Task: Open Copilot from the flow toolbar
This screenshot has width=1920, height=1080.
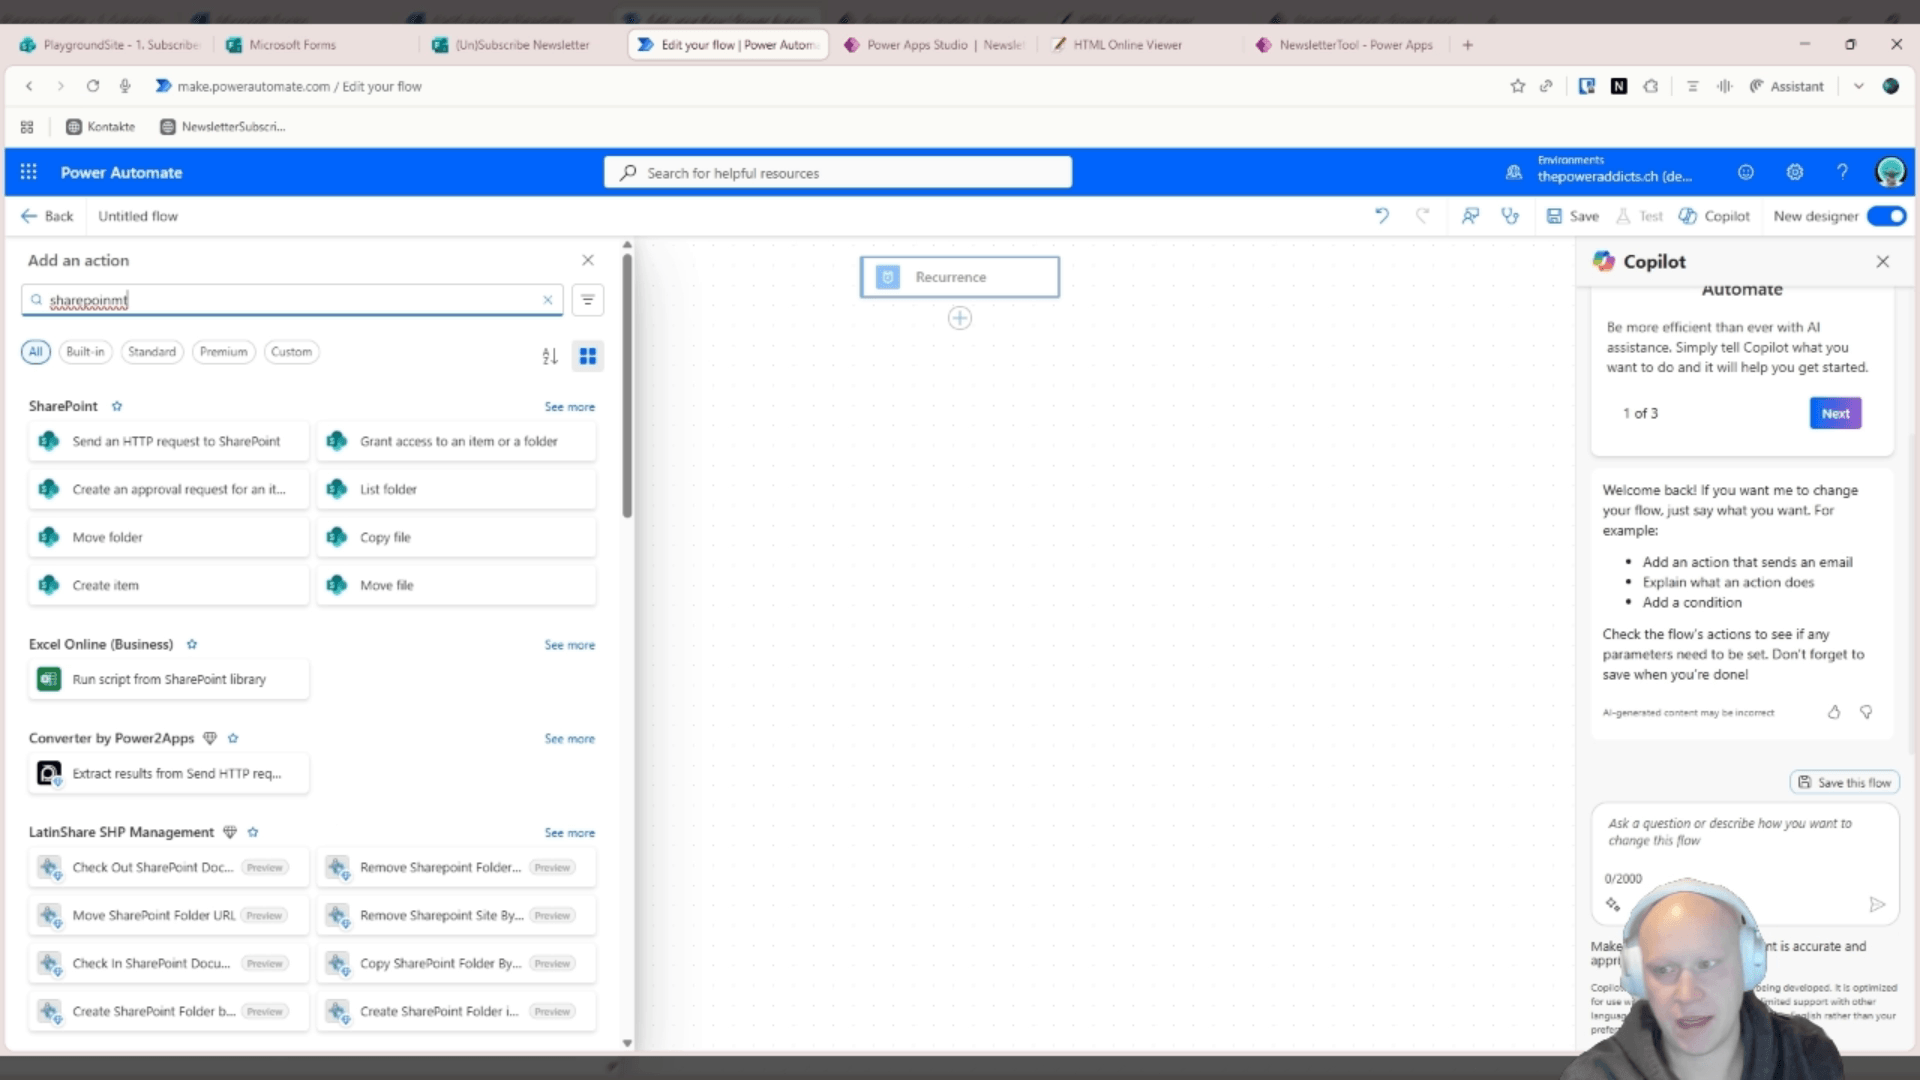Action: point(1714,216)
